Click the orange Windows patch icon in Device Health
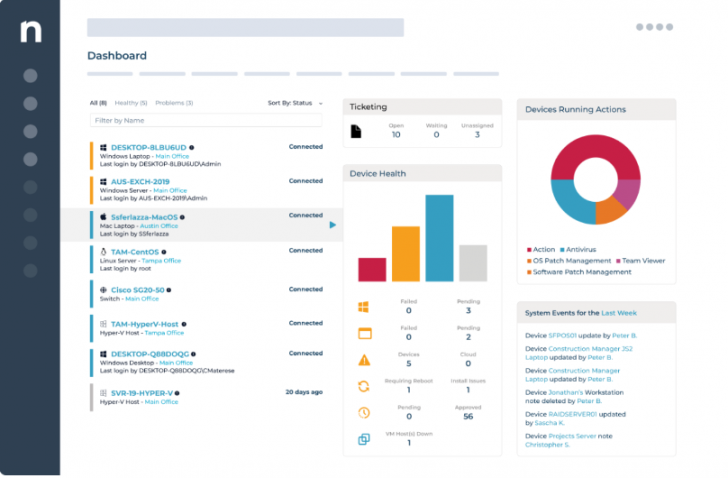 pyautogui.click(x=364, y=307)
